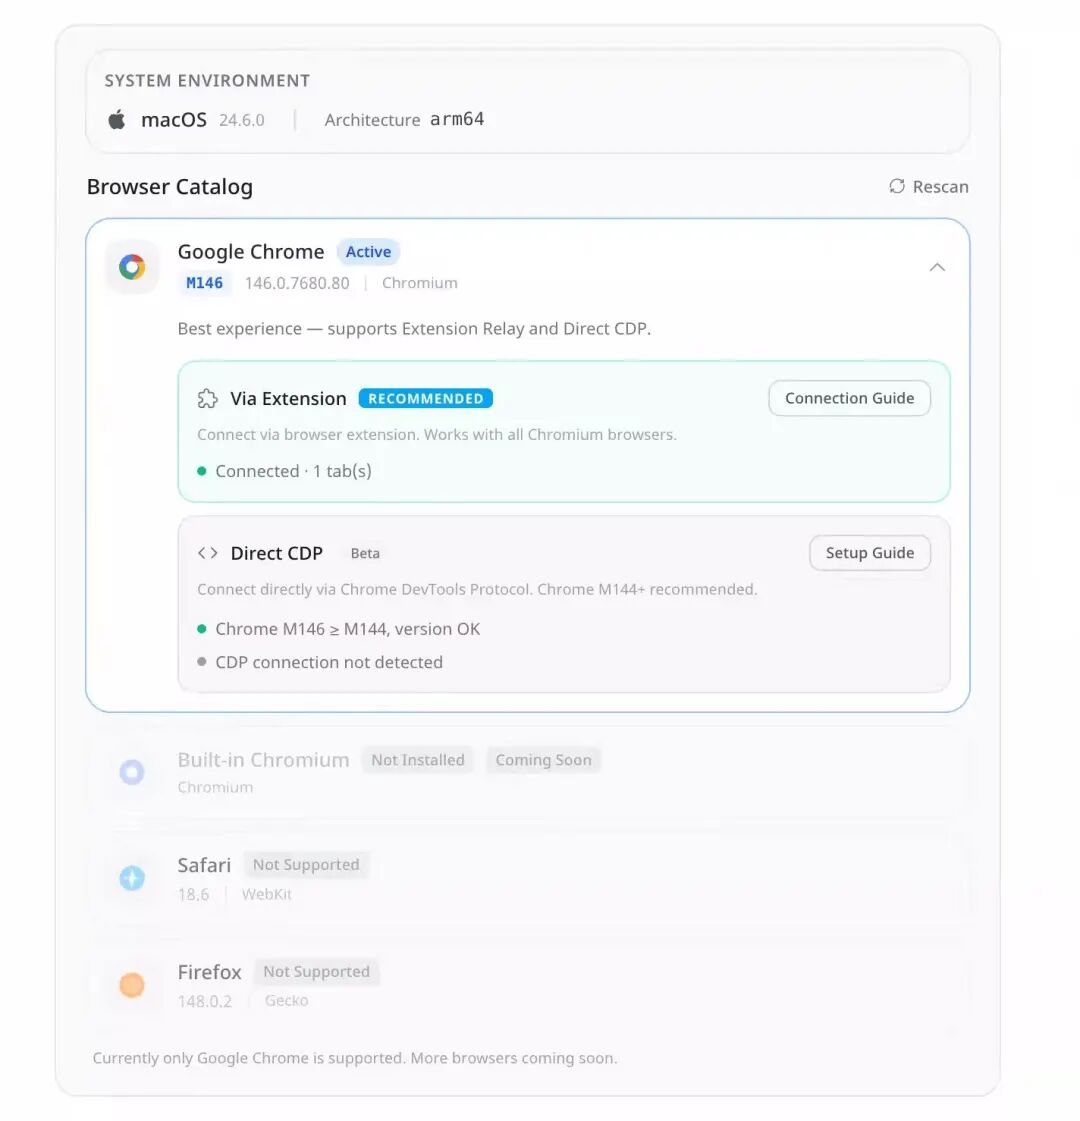This screenshot has width=1080, height=1121.
Task: Click the Direct CDP code brackets icon
Action: click(x=207, y=553)
